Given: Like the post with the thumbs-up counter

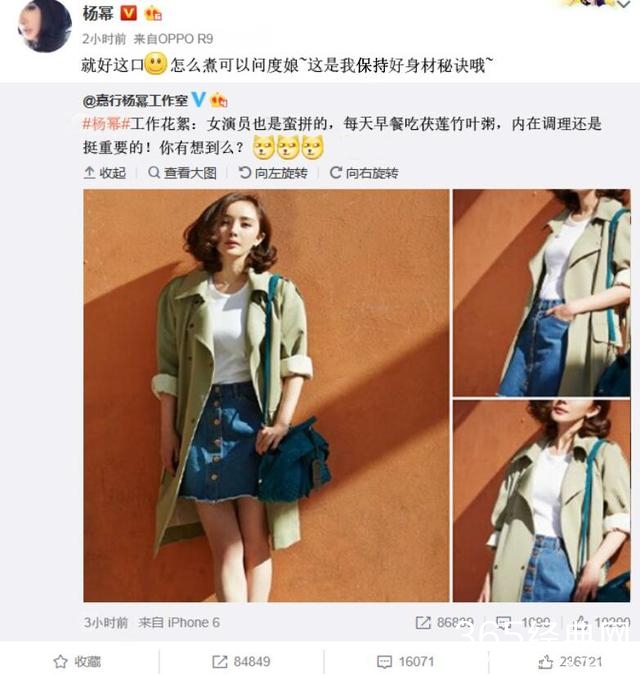Looking at the screenshot, I should point(570,661).
